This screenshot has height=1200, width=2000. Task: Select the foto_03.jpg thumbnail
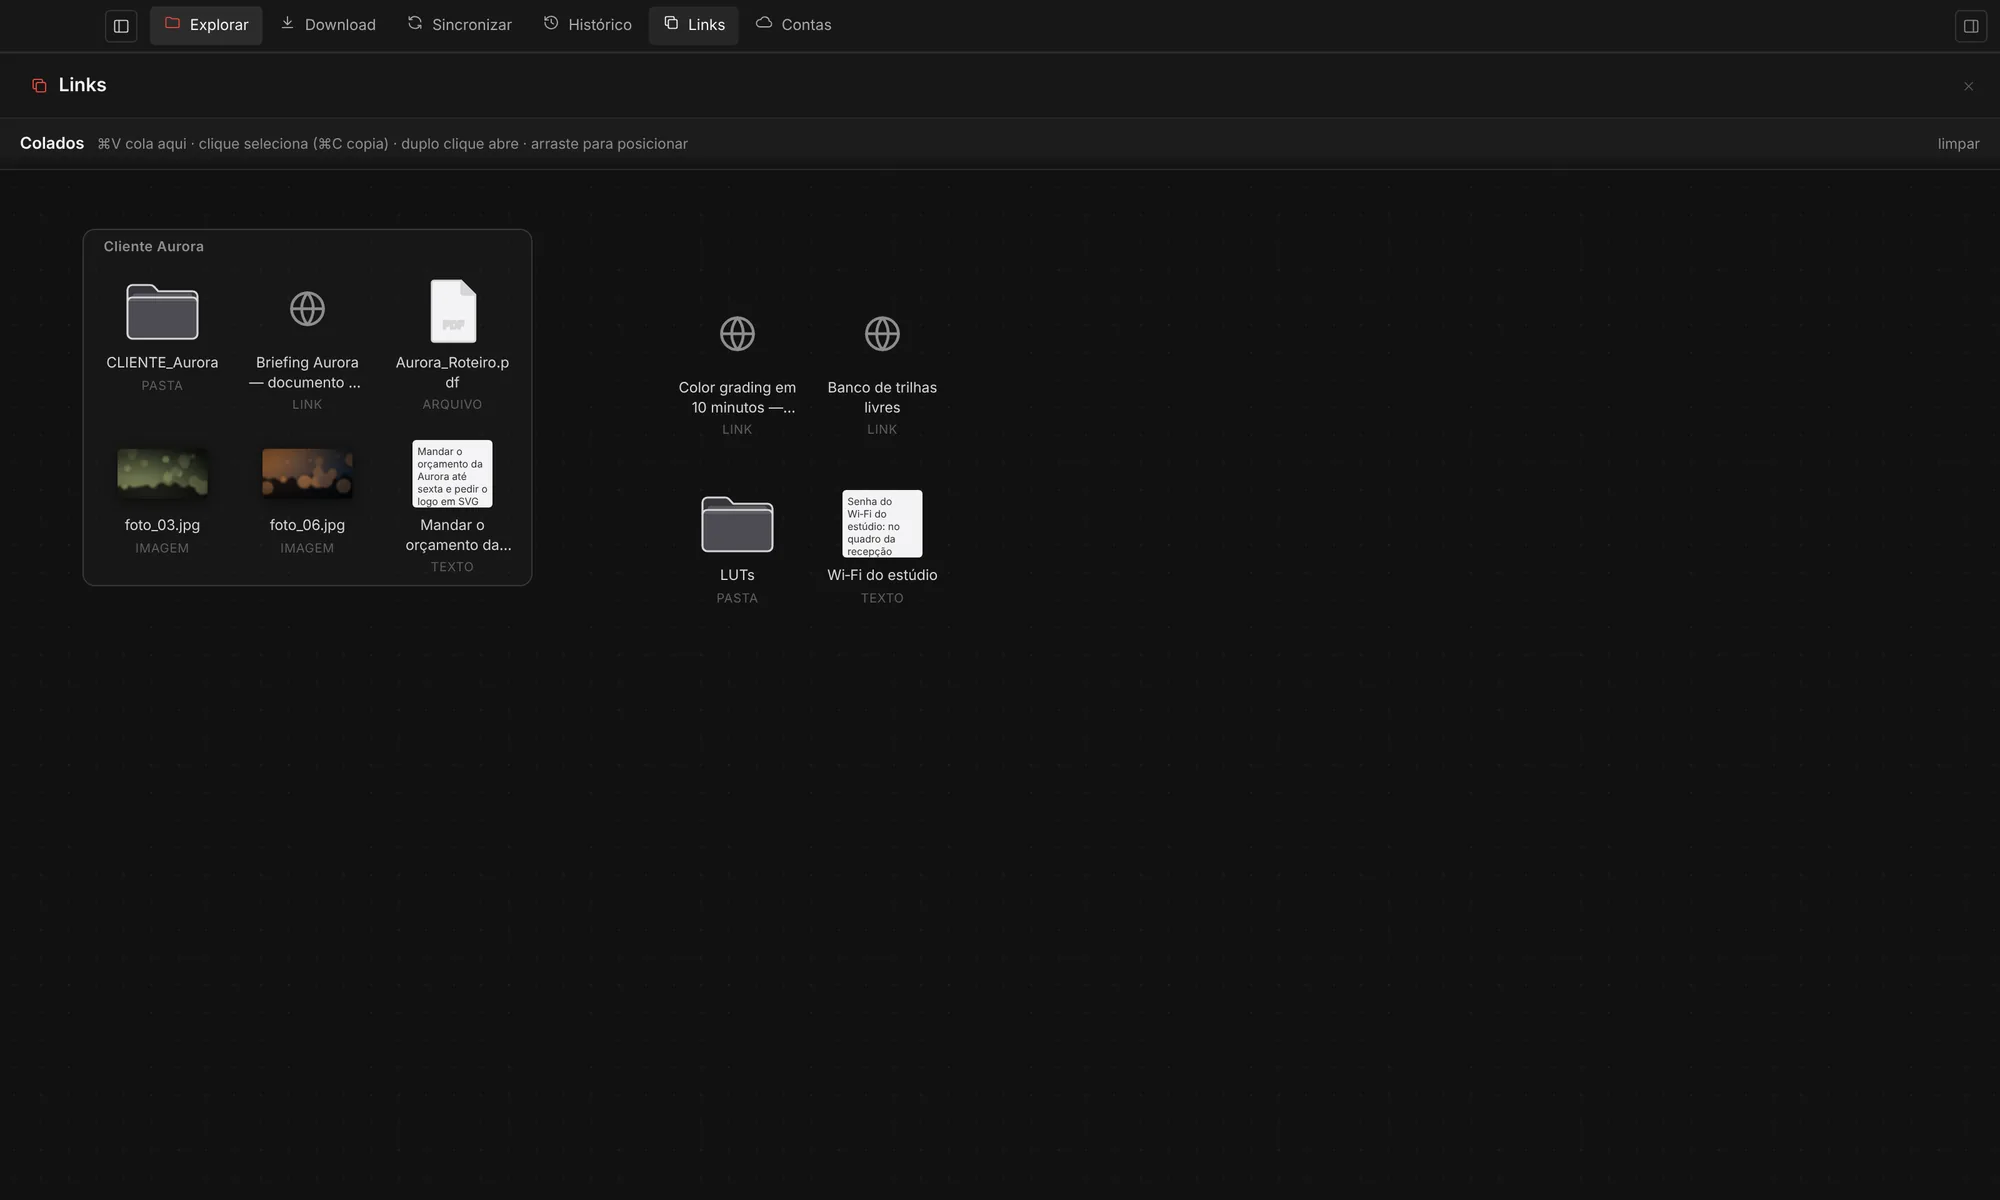coord(162,474)
